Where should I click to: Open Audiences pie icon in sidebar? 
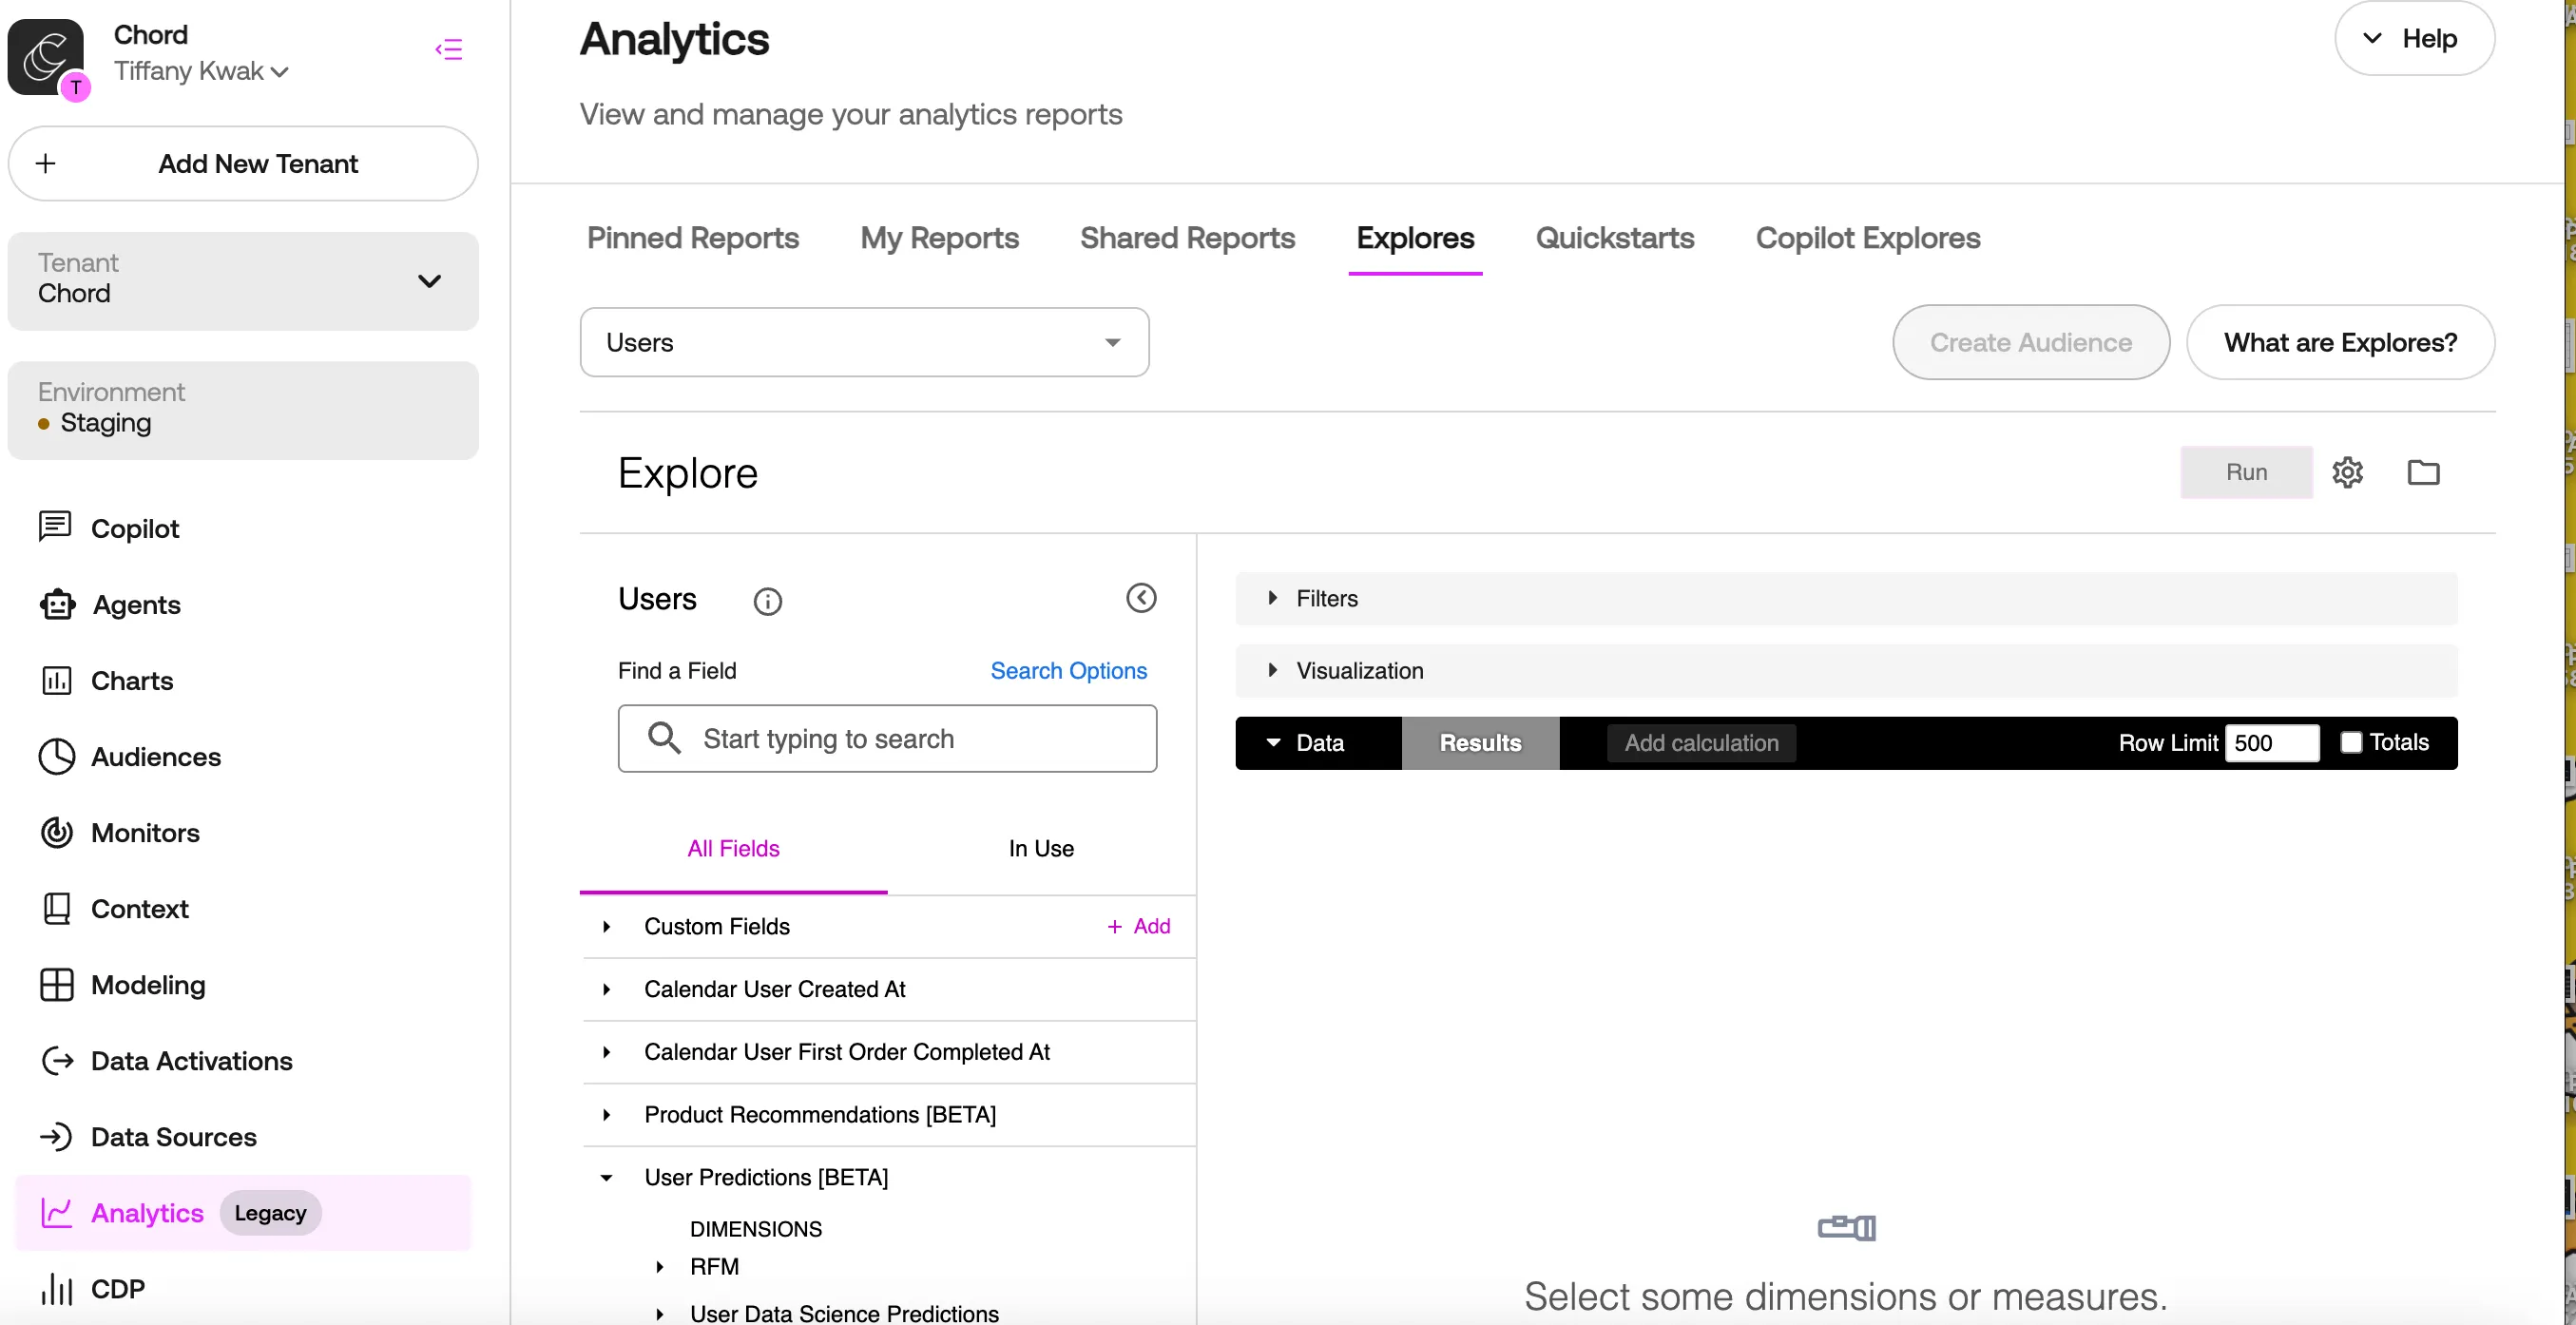[56, 756]
